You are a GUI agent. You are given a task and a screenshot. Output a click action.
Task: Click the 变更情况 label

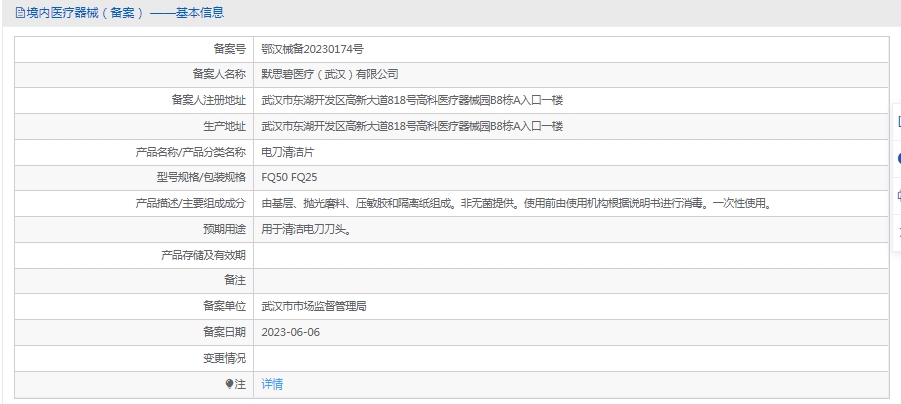coord(225,358)
